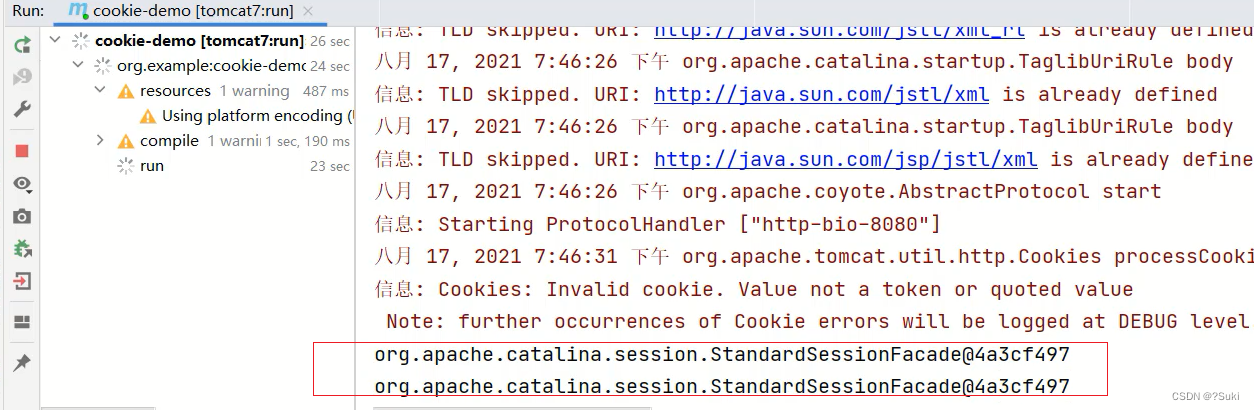Expand the compile warning node
The height and width of the screenshot is (410, 1254).
point(100,141)
